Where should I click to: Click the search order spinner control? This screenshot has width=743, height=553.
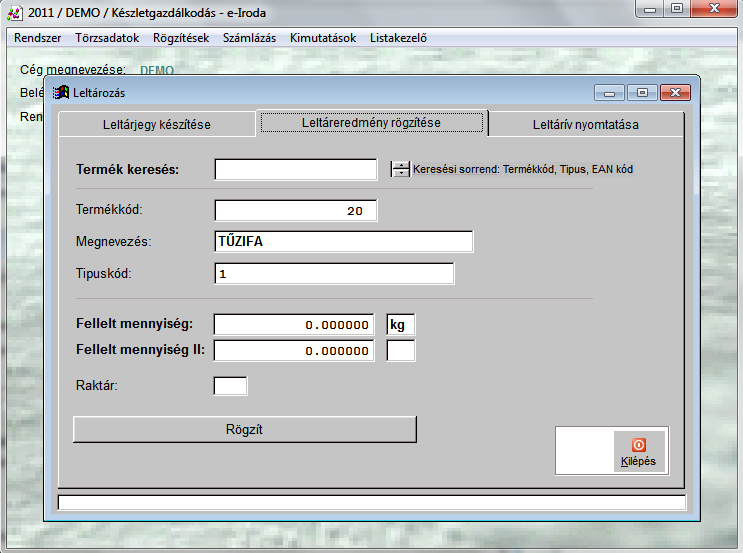(x=400, y=169)
